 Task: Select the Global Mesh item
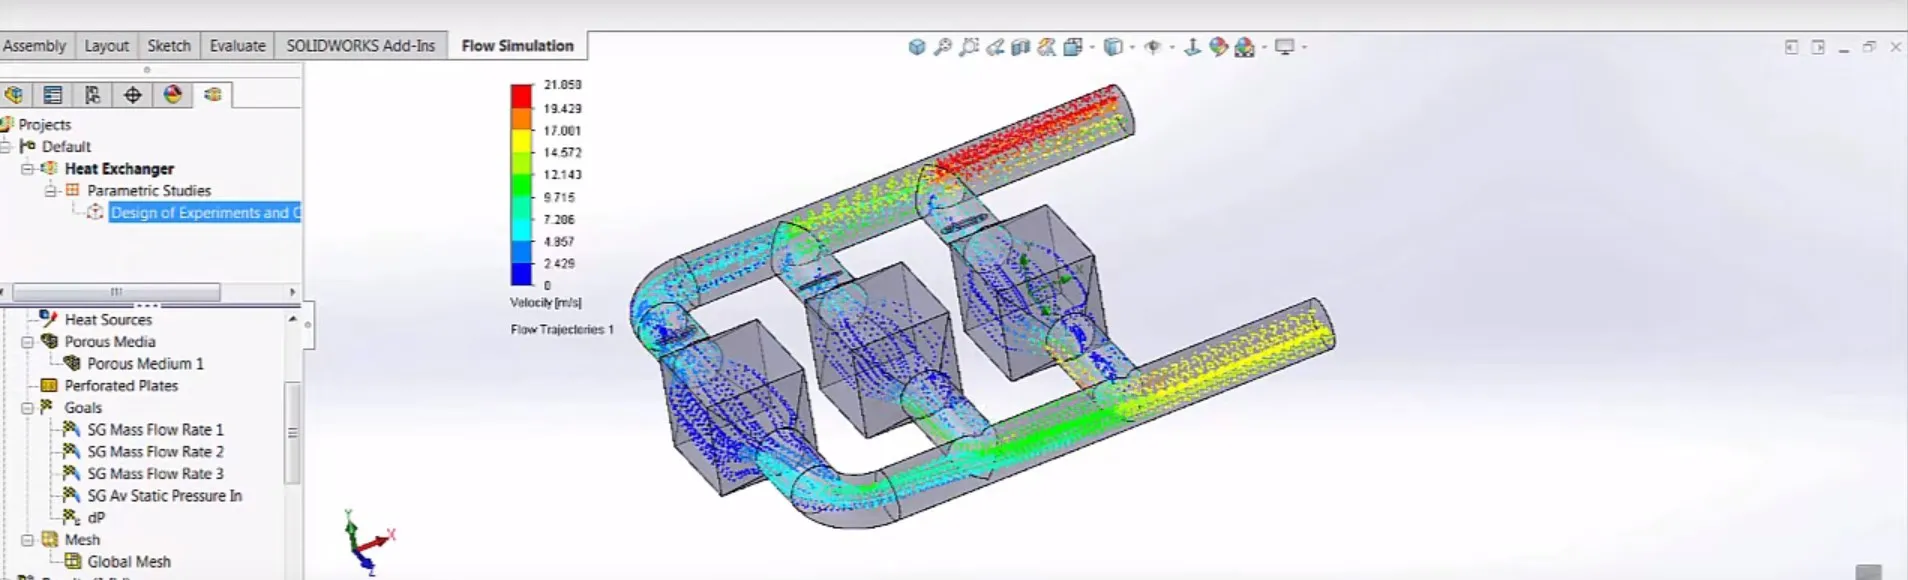tap(129, 562)
